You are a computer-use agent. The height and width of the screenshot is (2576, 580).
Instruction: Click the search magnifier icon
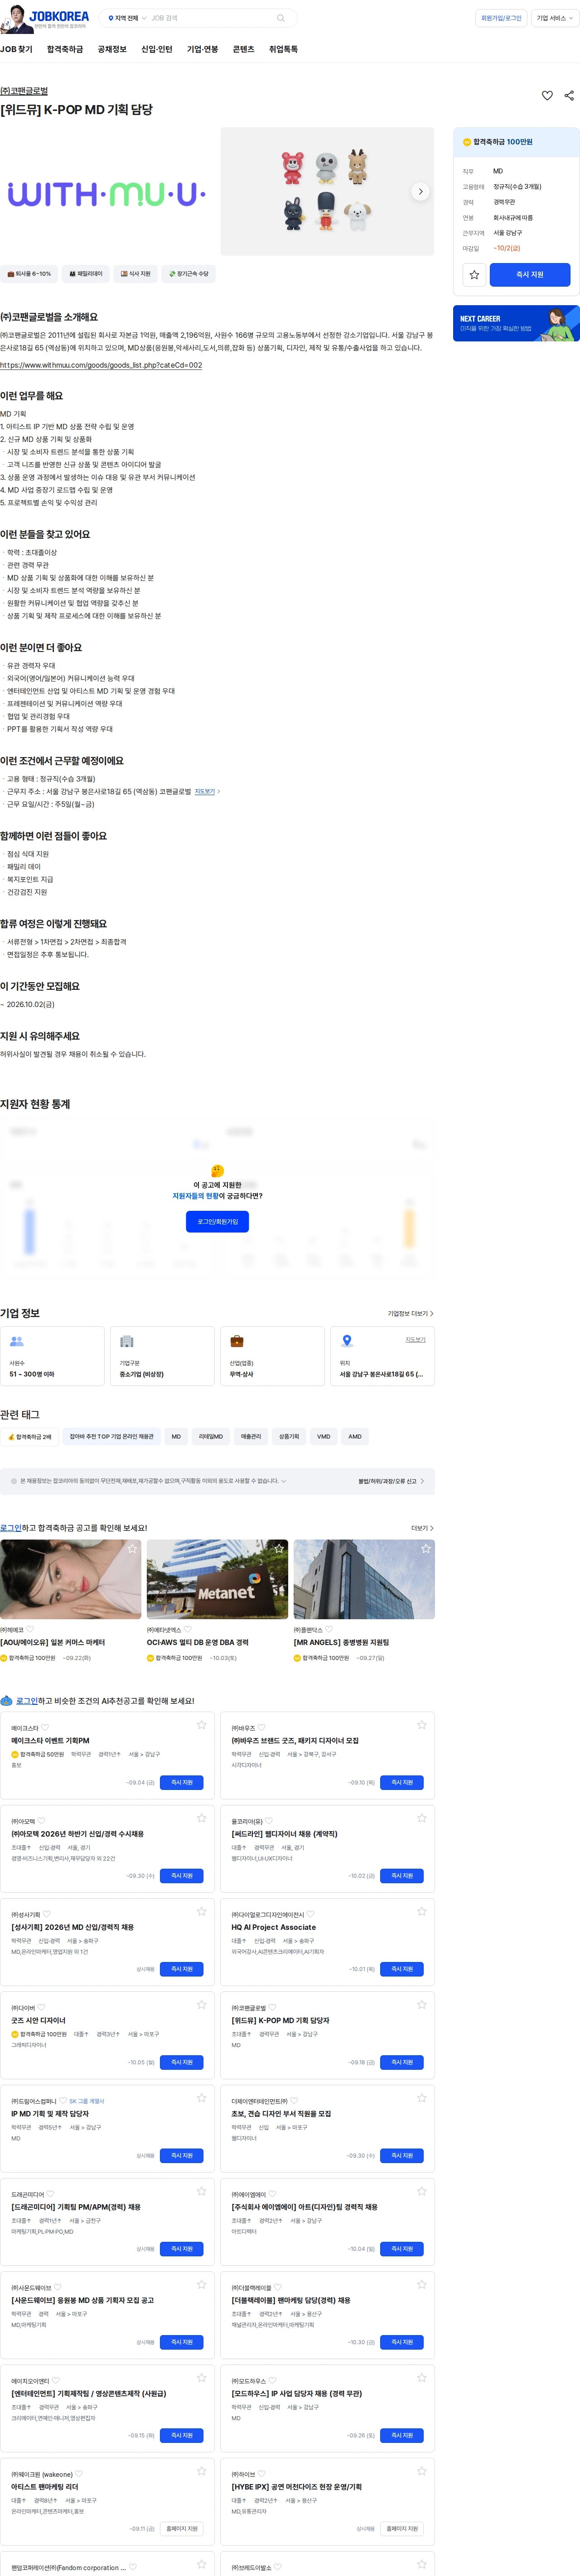[x=281, y=18]
